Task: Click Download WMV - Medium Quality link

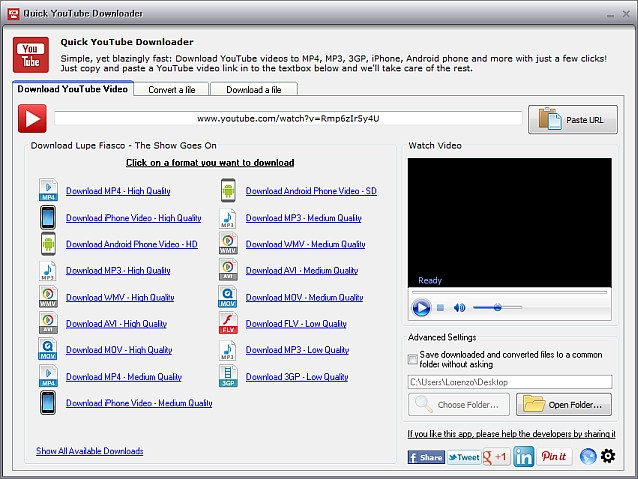Action: pos(305,244)
